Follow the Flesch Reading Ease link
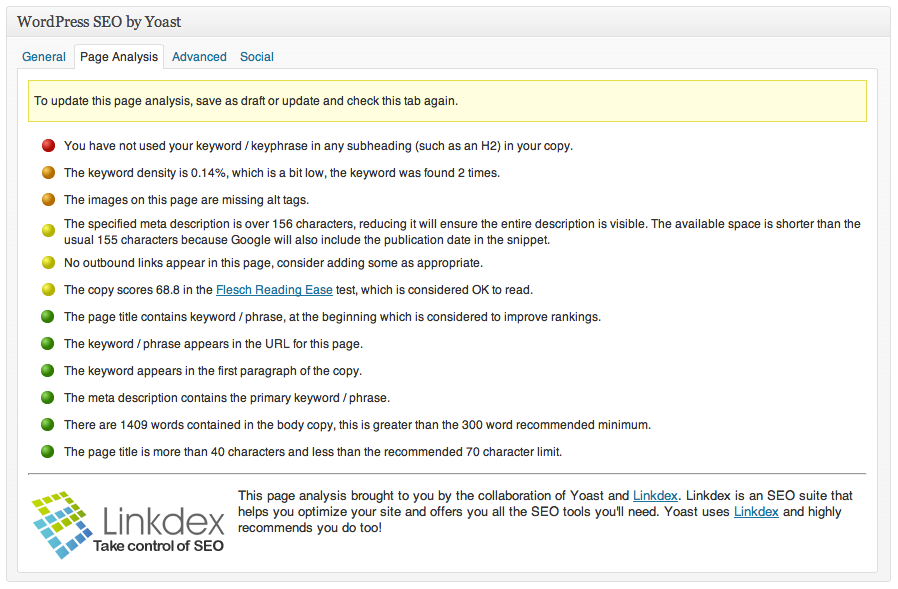The width and height of the screenshot is (898, 589). (x=274, y=290)
